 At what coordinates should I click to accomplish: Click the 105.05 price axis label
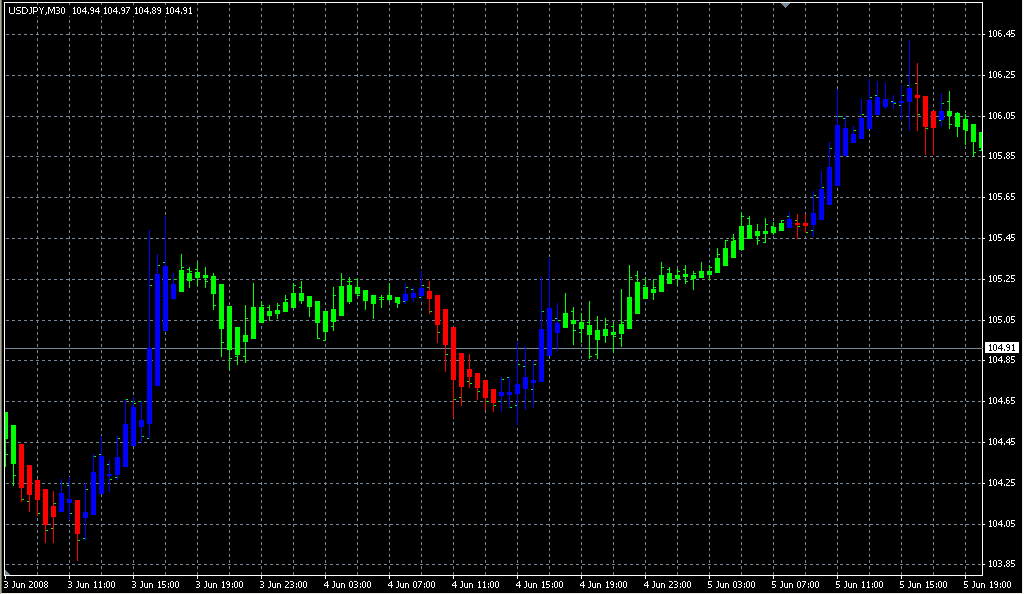pyautogui.click(x=1002, y=320)
